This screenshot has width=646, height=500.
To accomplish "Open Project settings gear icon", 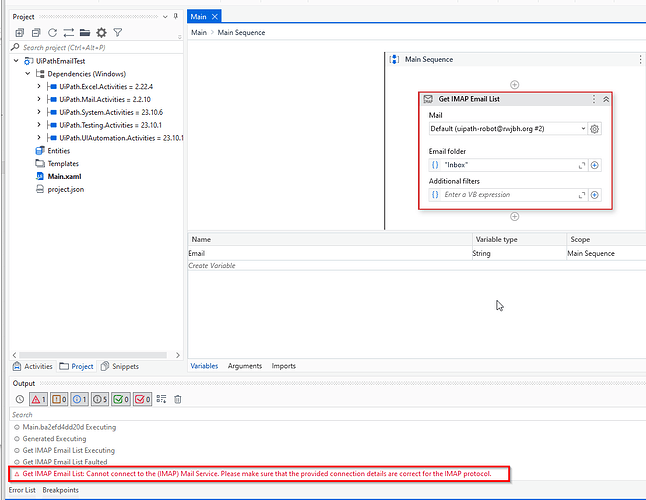I will click(x=101, y=33).
